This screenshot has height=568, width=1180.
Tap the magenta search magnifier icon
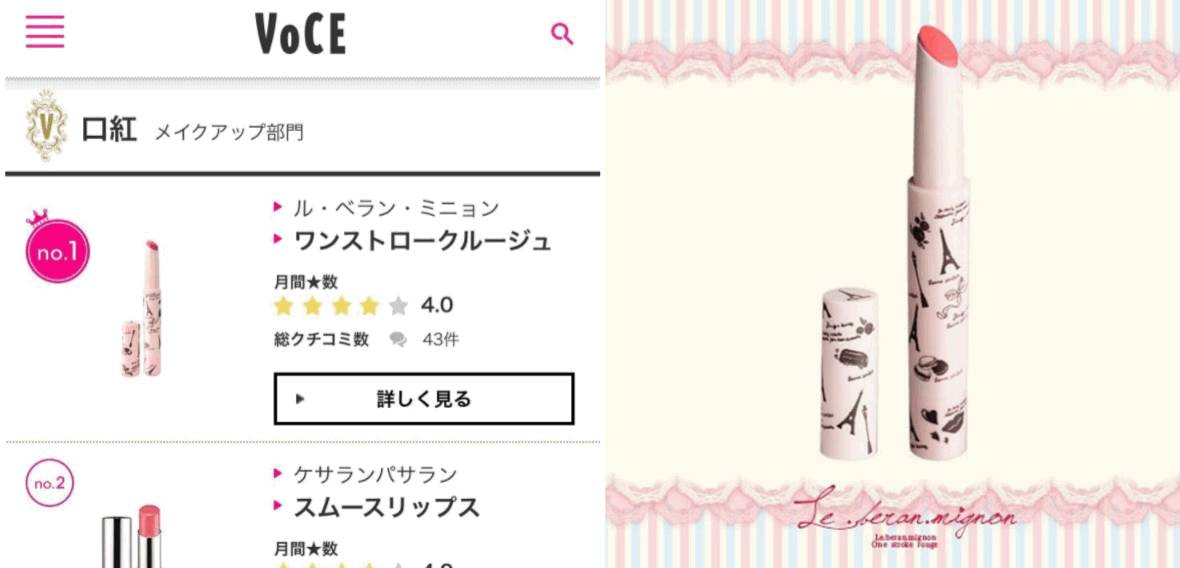coord(561,34)
